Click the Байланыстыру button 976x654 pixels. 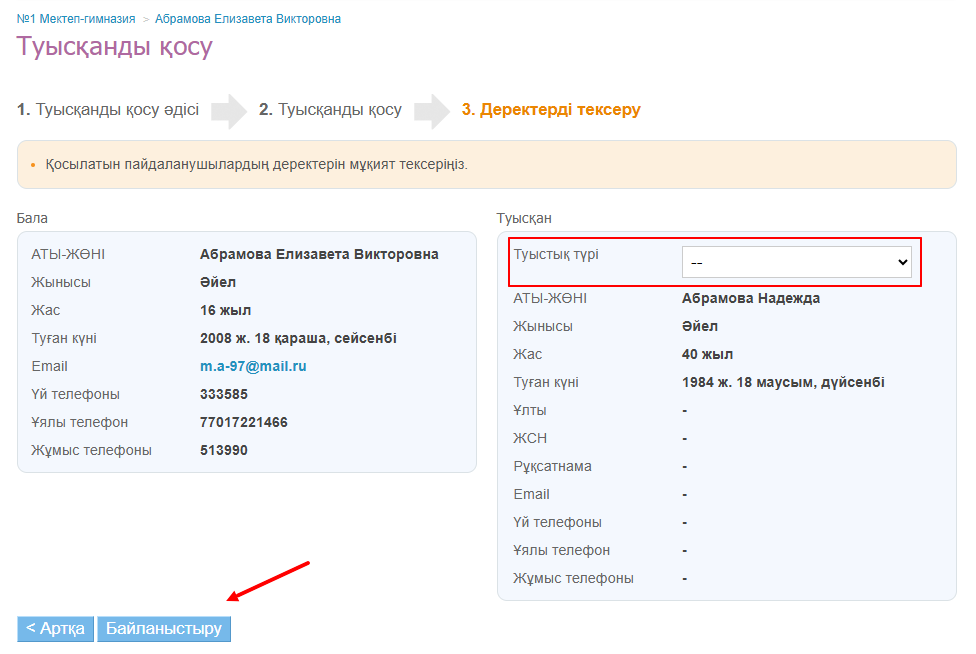164,629
